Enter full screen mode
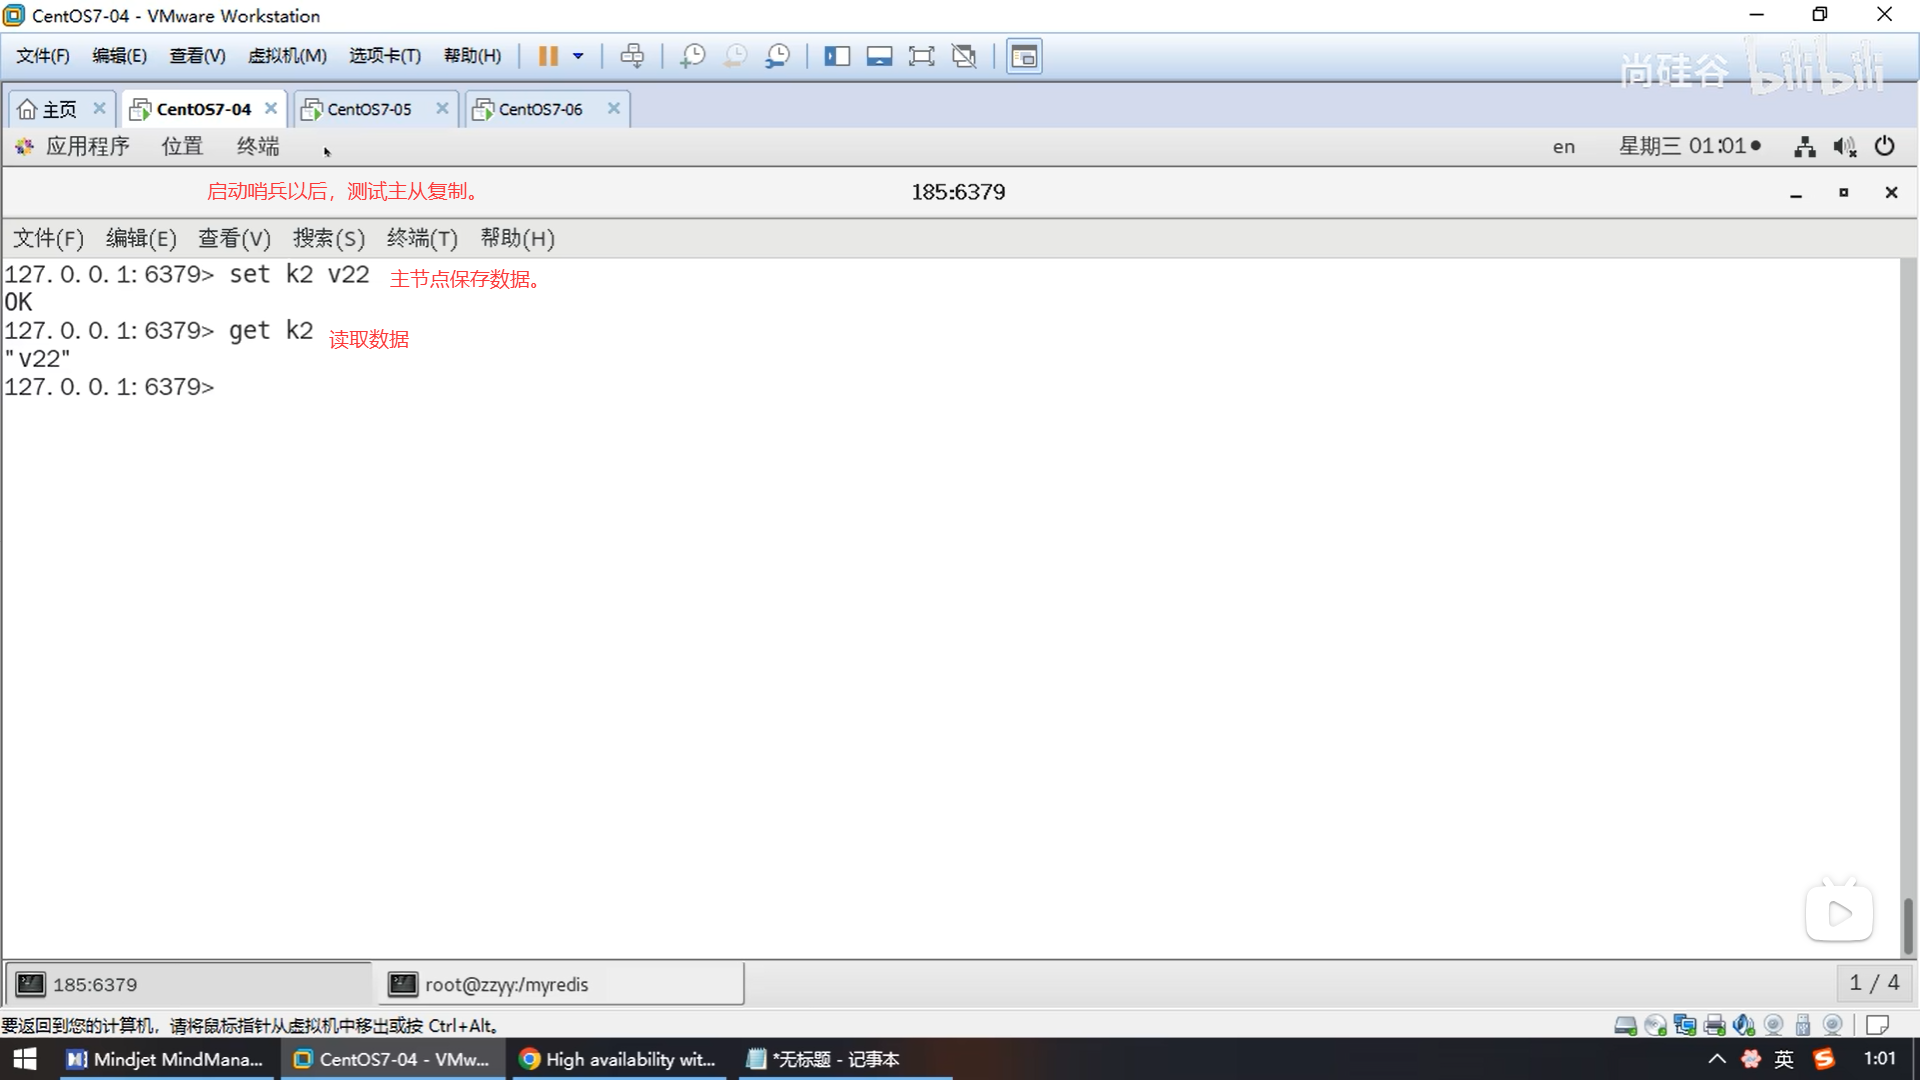1920x1080 pixels. click(921, 56)
